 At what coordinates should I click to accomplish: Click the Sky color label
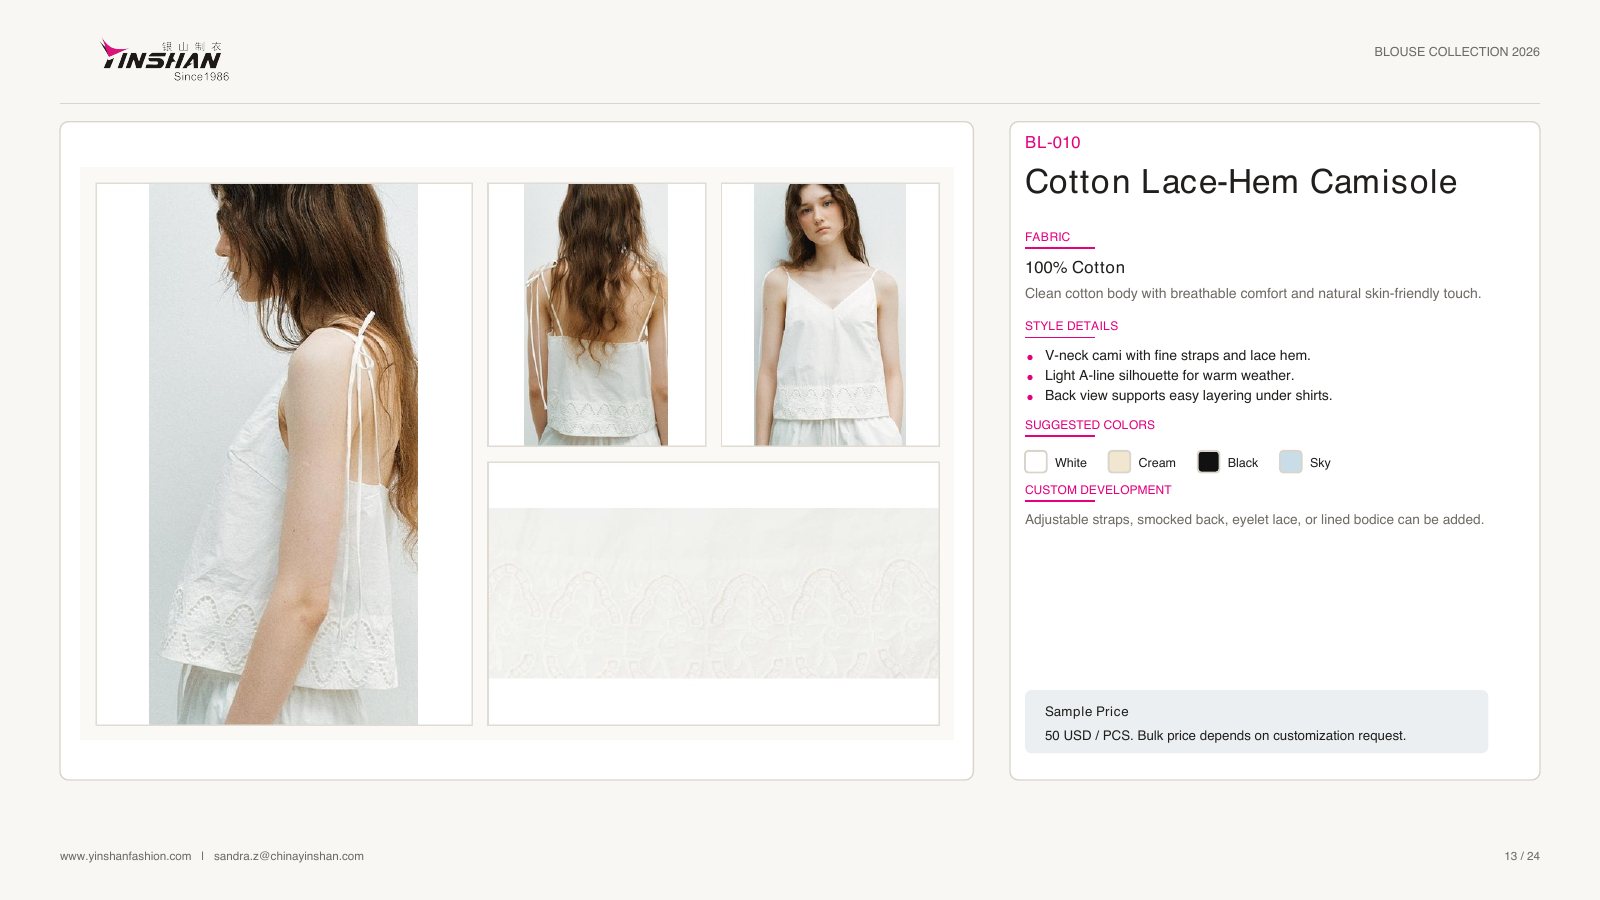(x=1320, y=463)
